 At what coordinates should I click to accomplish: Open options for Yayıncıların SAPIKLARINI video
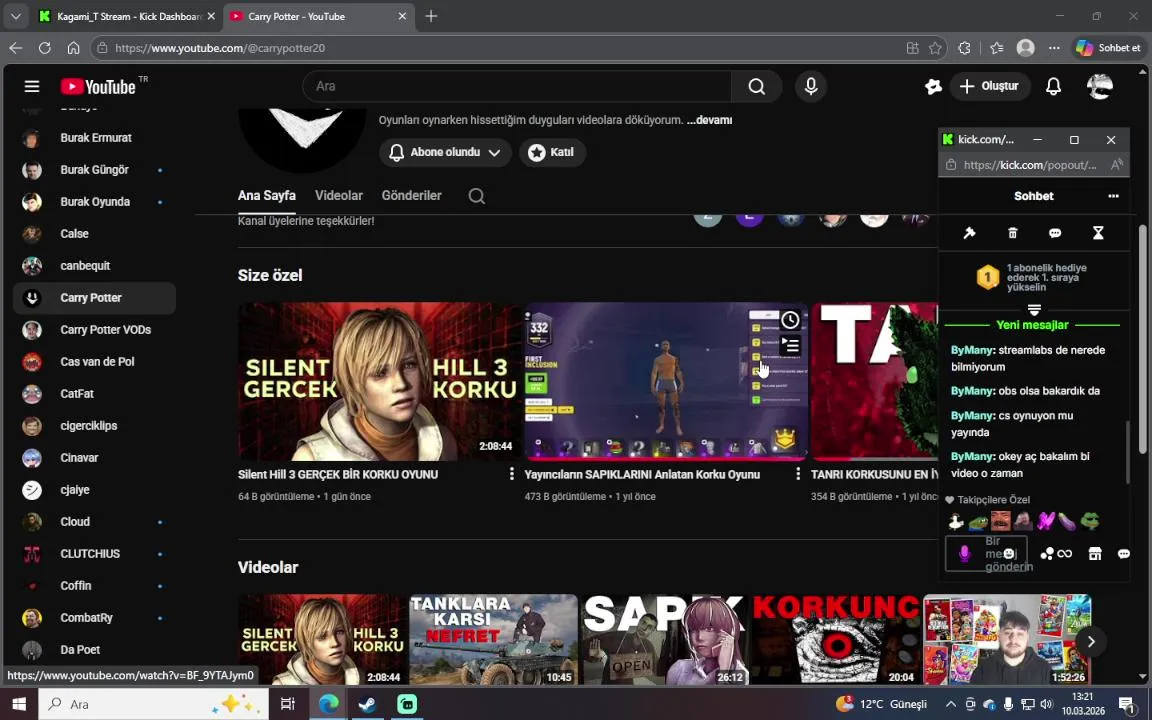pyautogui.click(x=798, y=475)
